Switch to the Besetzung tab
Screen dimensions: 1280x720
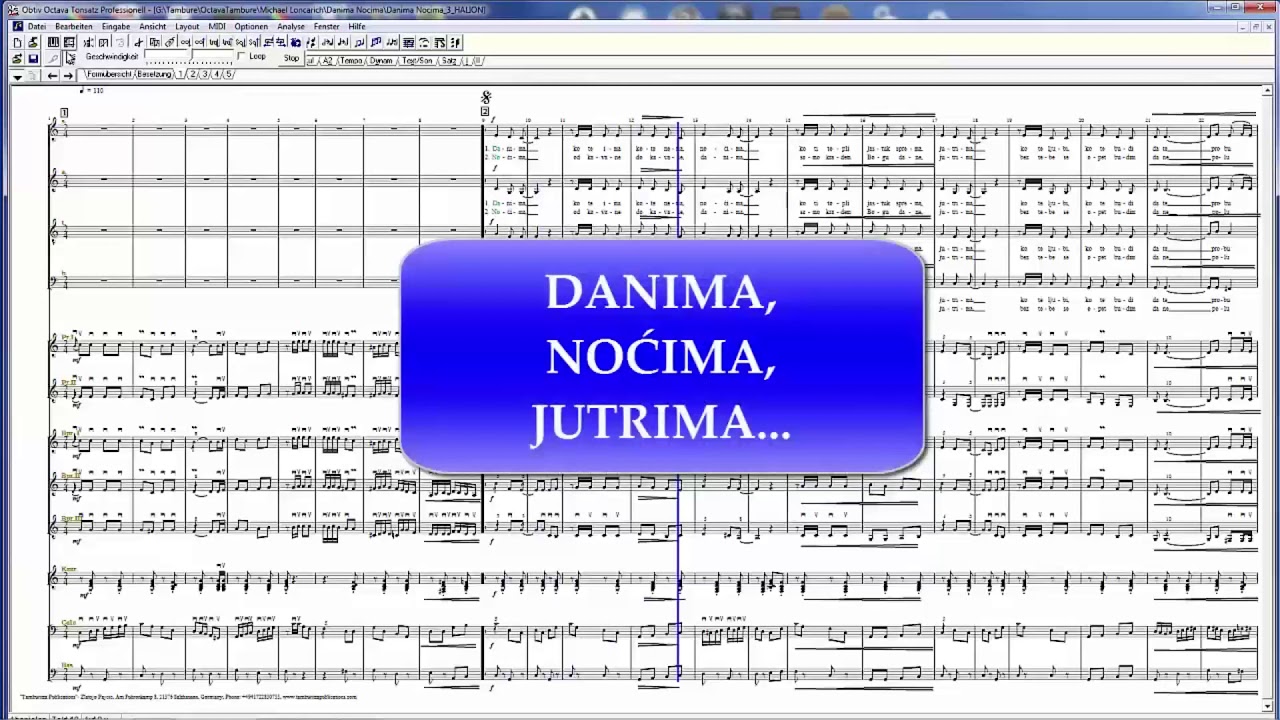tap(154, 75)
